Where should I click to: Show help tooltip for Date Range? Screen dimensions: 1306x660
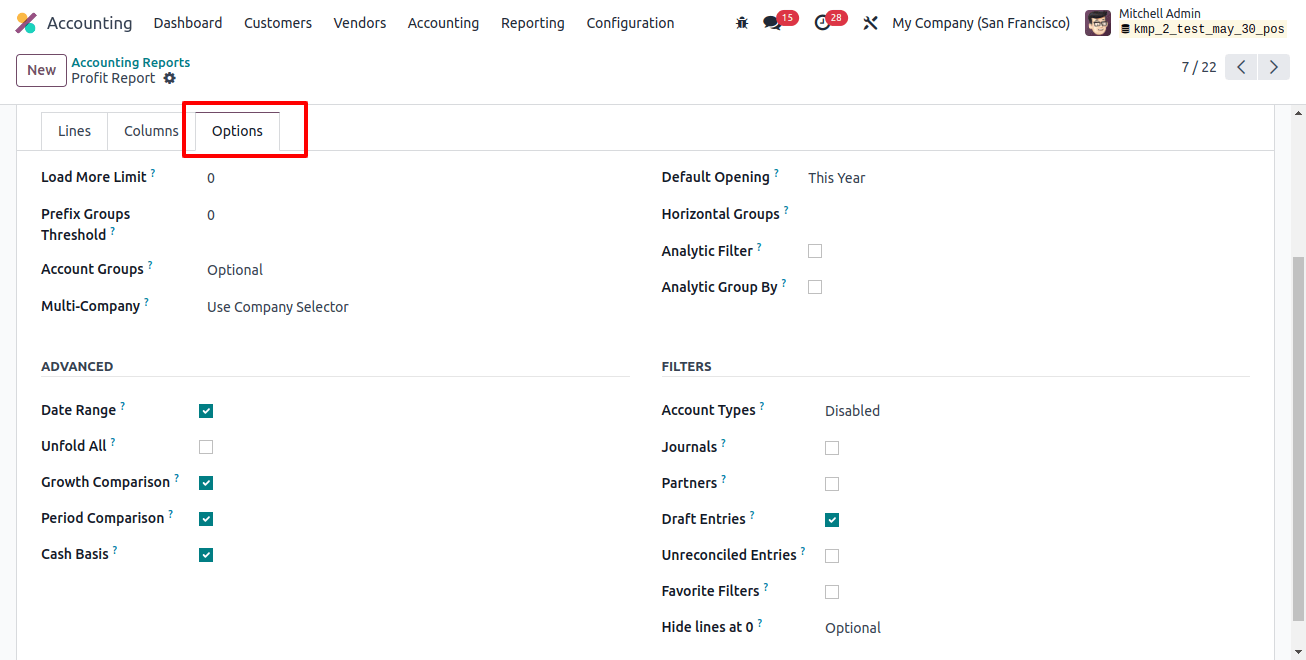(x=123, y=407)
